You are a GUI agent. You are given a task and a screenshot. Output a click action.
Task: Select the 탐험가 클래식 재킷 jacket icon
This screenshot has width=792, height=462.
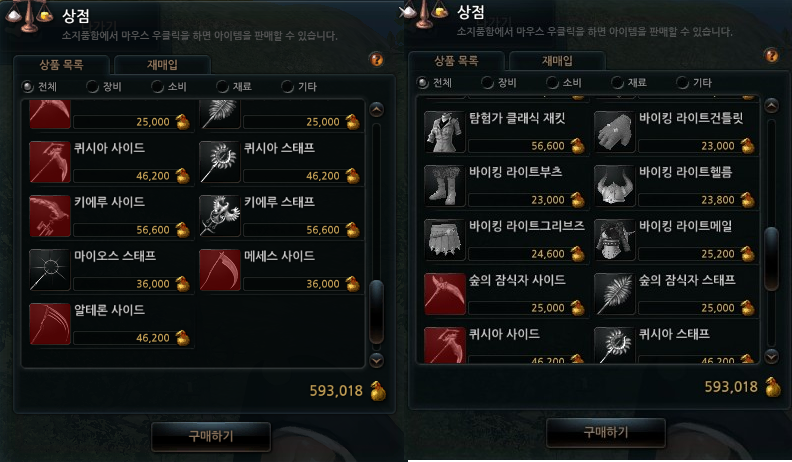click(444, 132)
